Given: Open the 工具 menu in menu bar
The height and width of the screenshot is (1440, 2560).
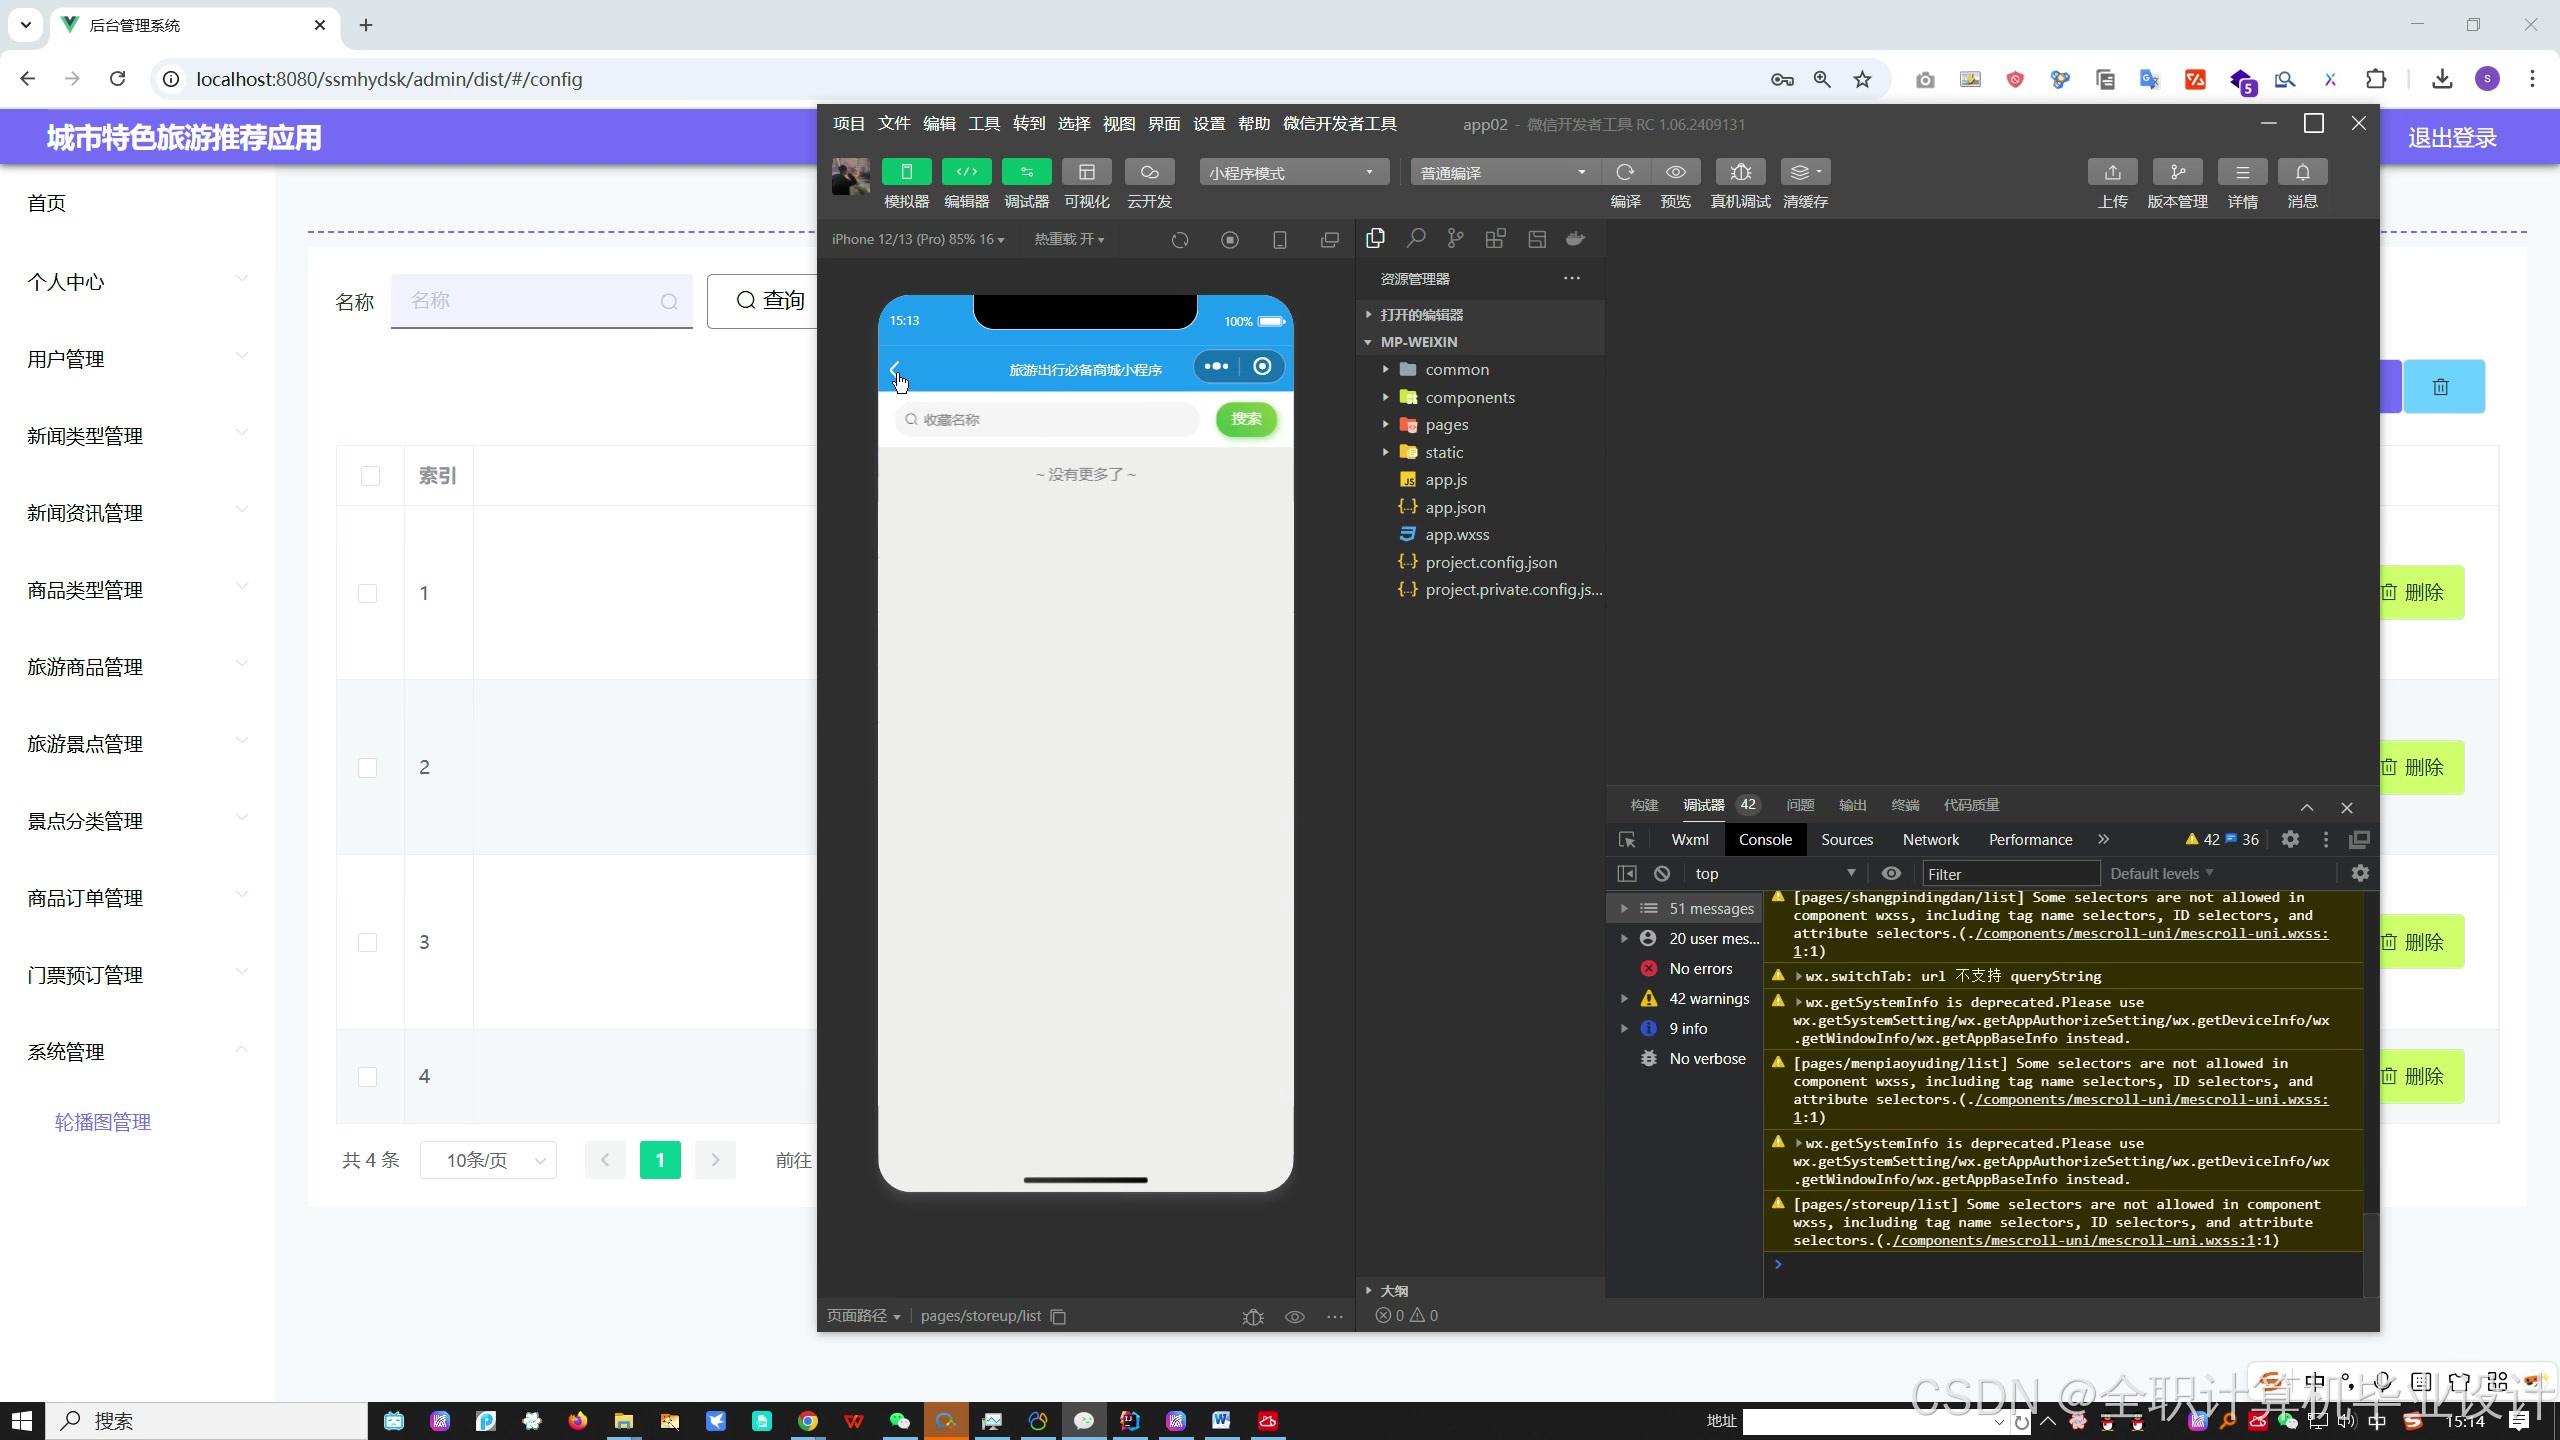Looking at the screenshot, I should point(983,124).
